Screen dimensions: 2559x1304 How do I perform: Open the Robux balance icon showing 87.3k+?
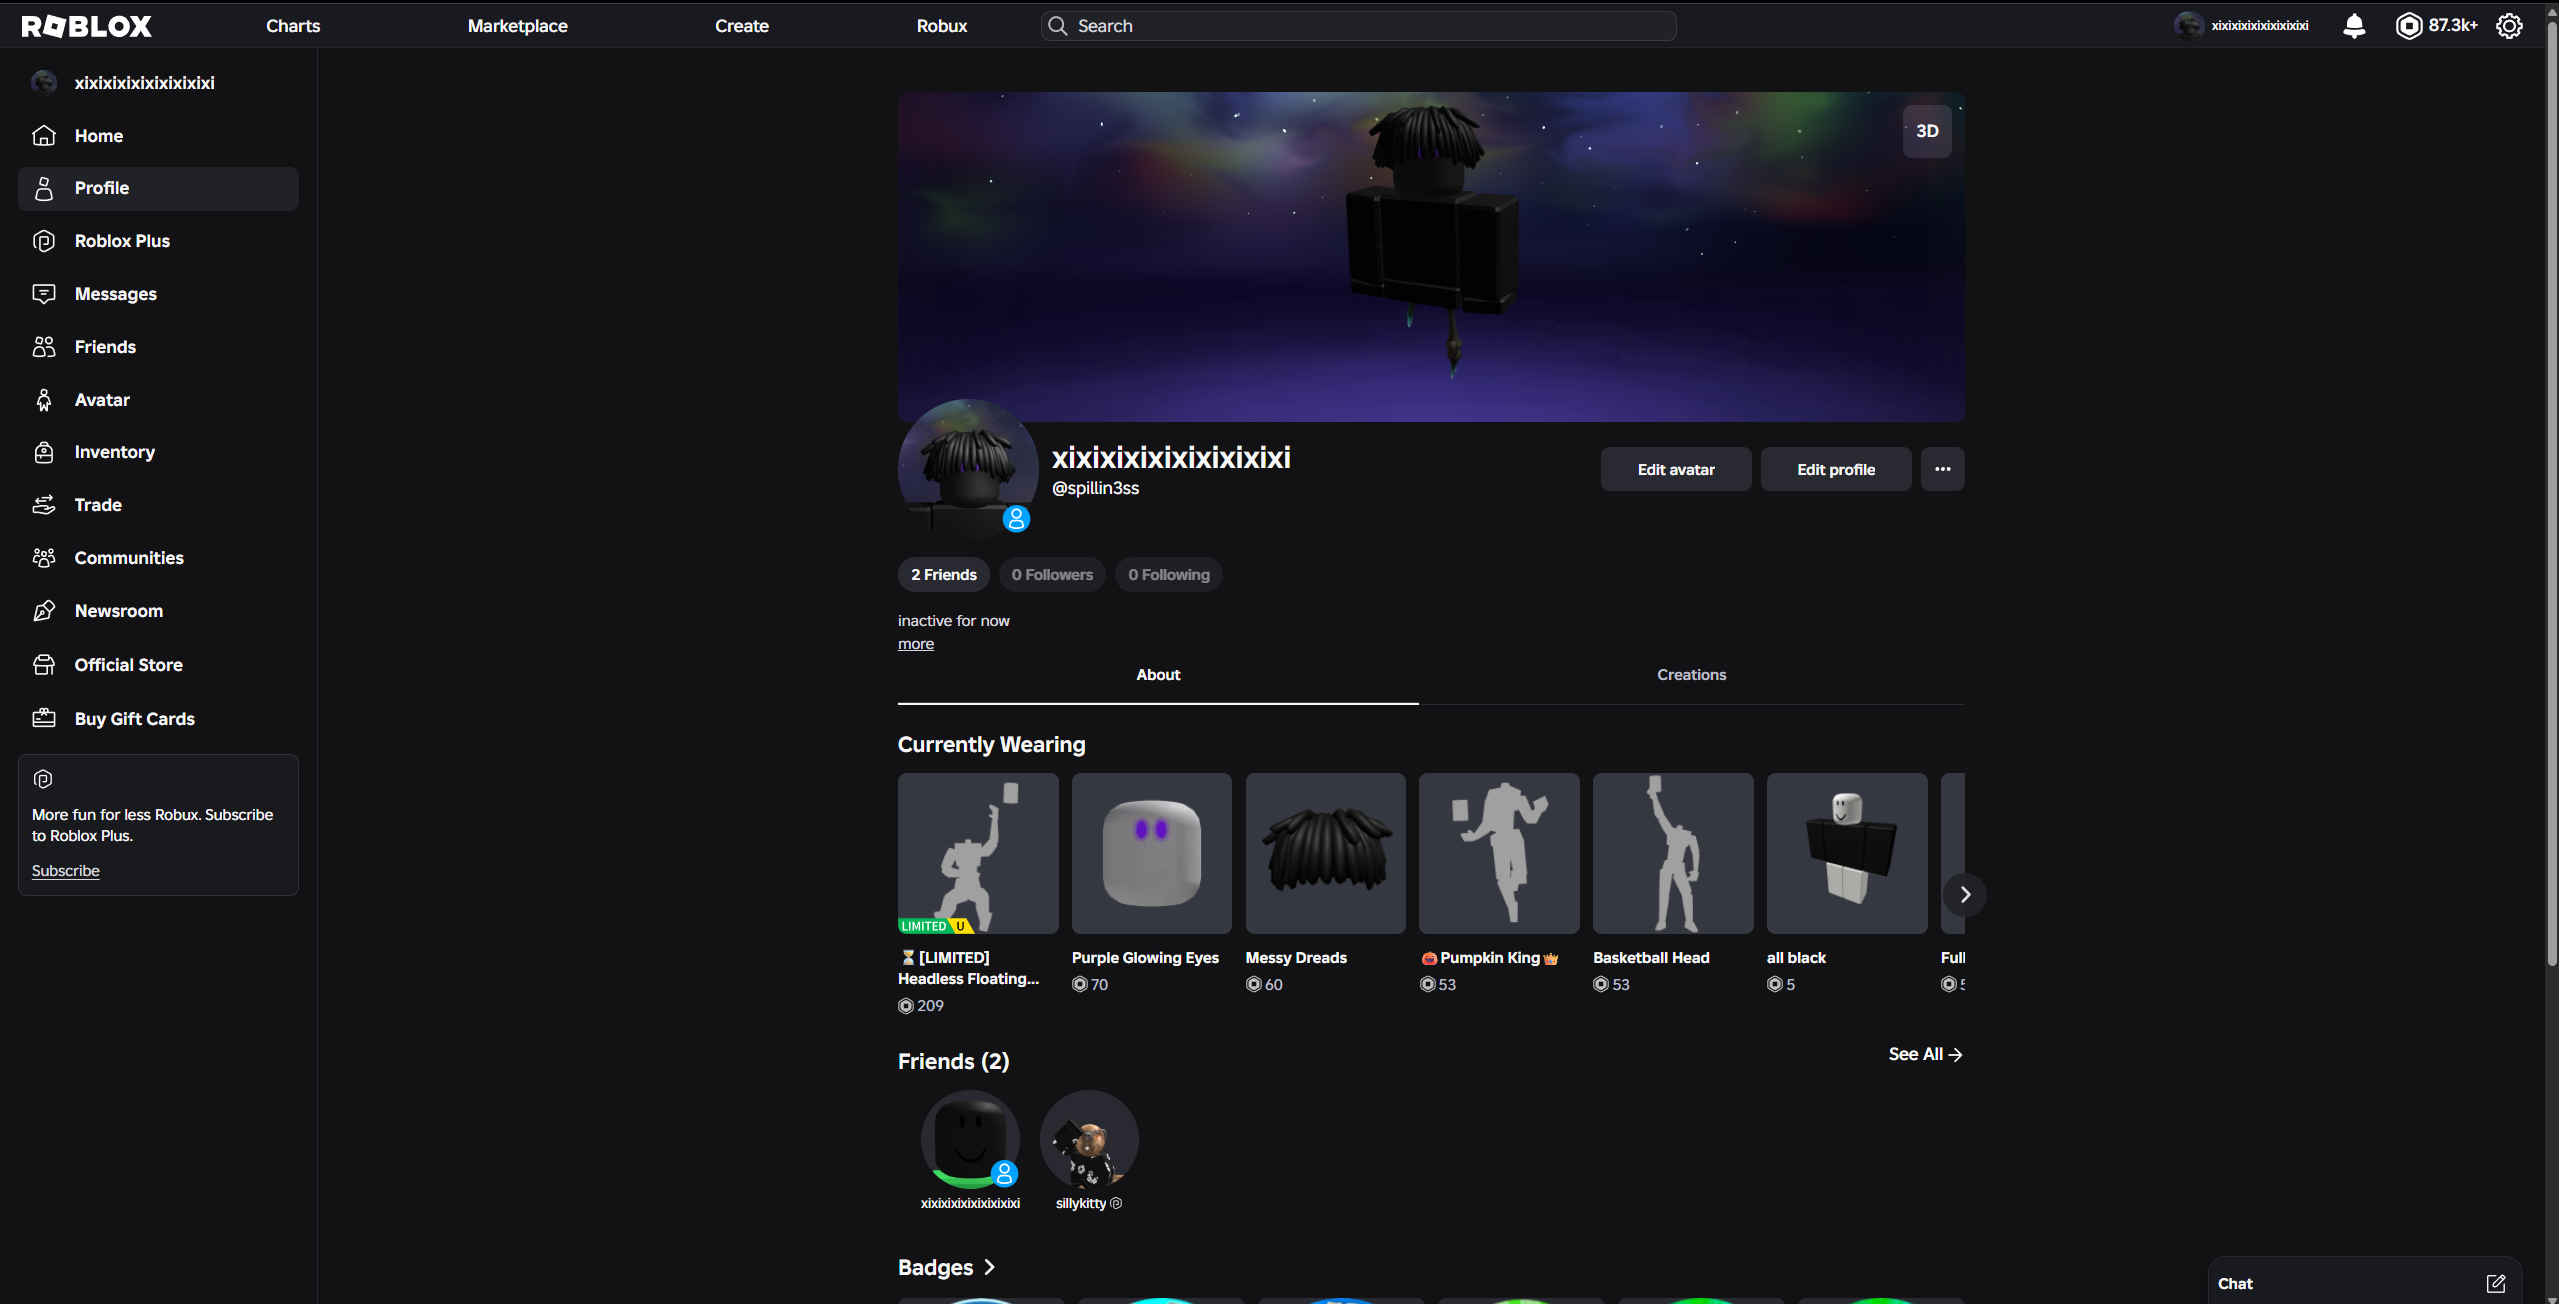tap(2409, 26)
